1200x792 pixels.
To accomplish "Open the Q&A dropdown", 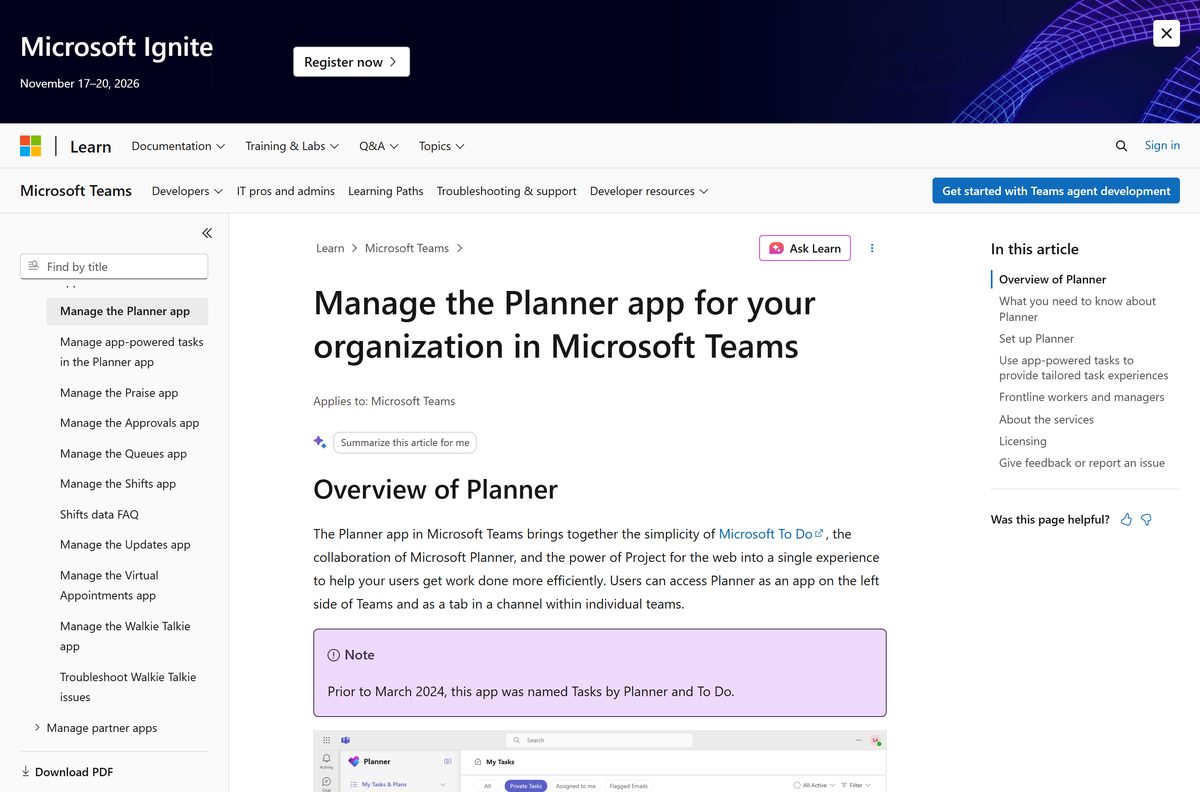I will pyautogui.click(x=379, y=146).
